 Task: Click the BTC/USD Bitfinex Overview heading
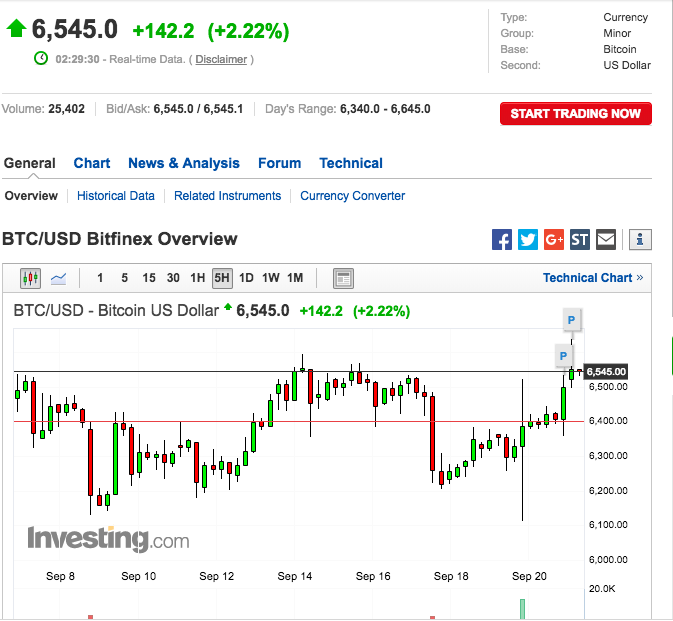click(120, 239)
